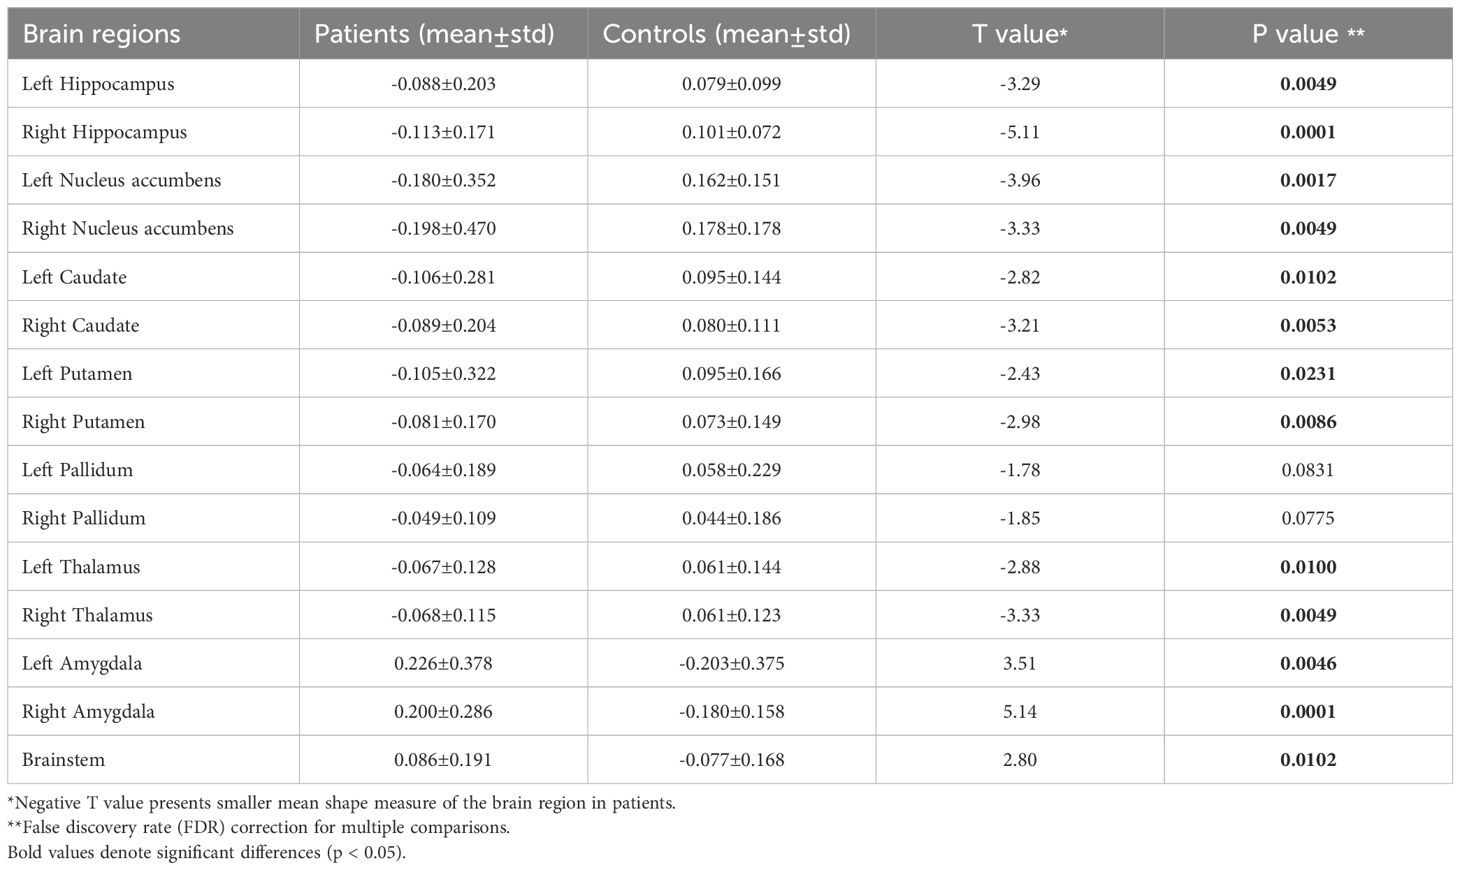Click the Right Putamen row label

click(83, 422)
